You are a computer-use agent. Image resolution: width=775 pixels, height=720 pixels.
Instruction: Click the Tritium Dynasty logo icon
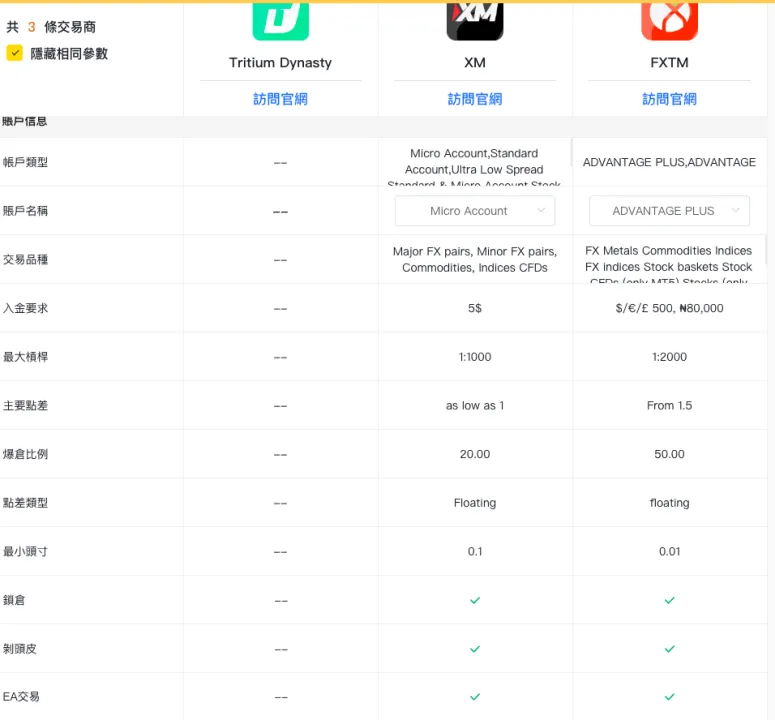[x=280, y=21]
